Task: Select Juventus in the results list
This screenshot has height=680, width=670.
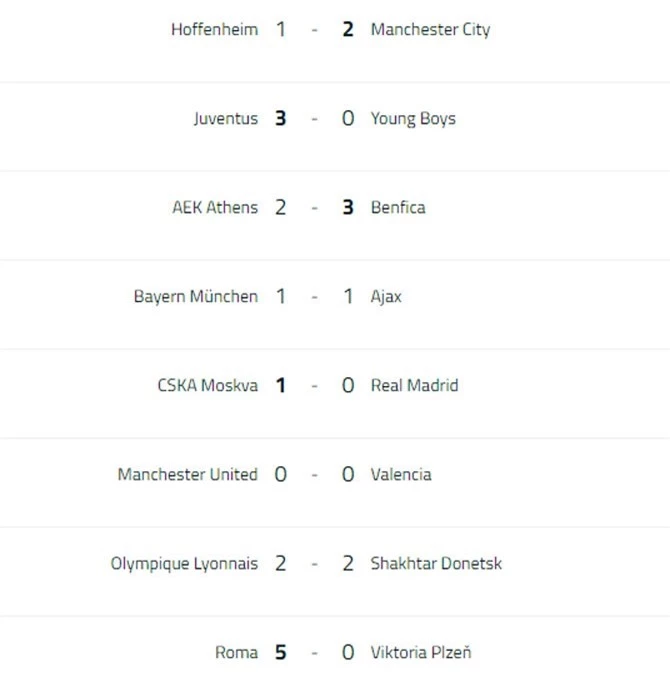Action: click(x=226, y=118)
